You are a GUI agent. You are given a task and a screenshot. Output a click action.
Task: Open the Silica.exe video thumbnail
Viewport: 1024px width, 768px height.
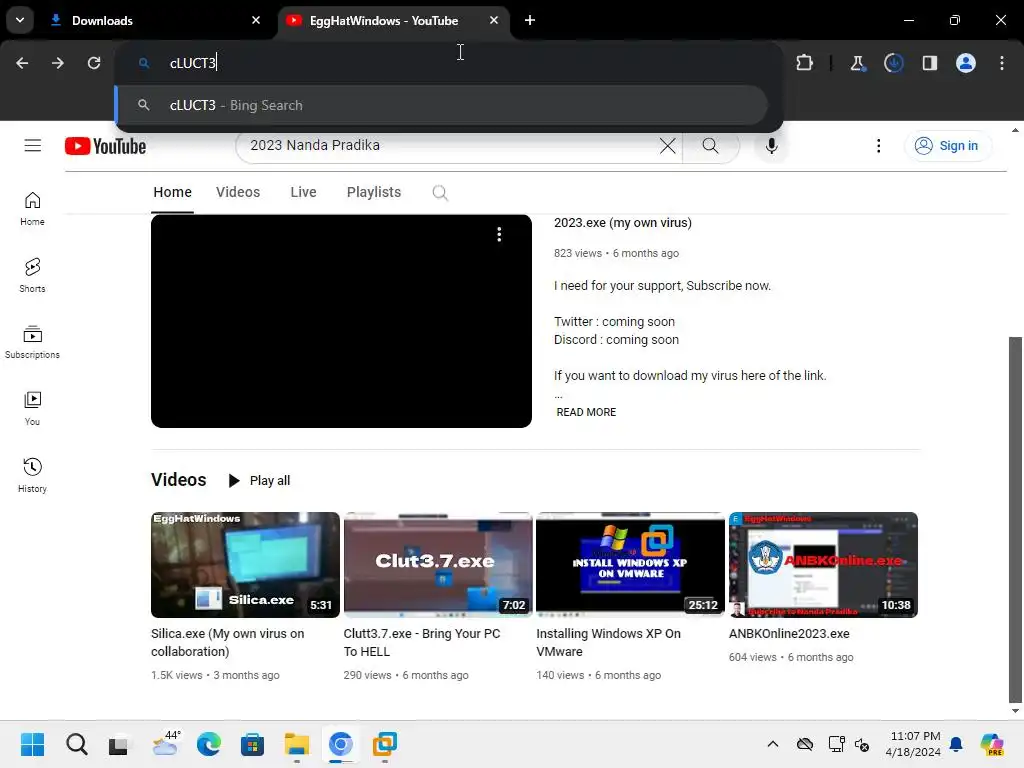click(x=245, y=565)
